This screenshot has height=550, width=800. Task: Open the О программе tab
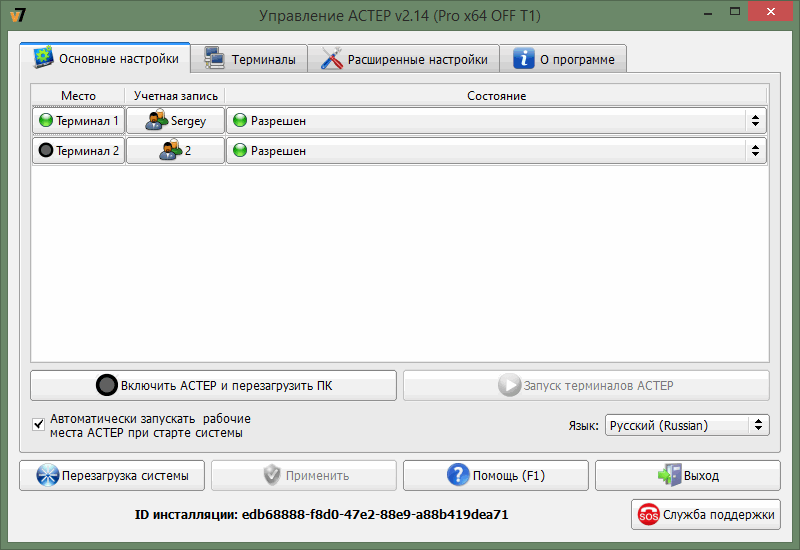564,59
